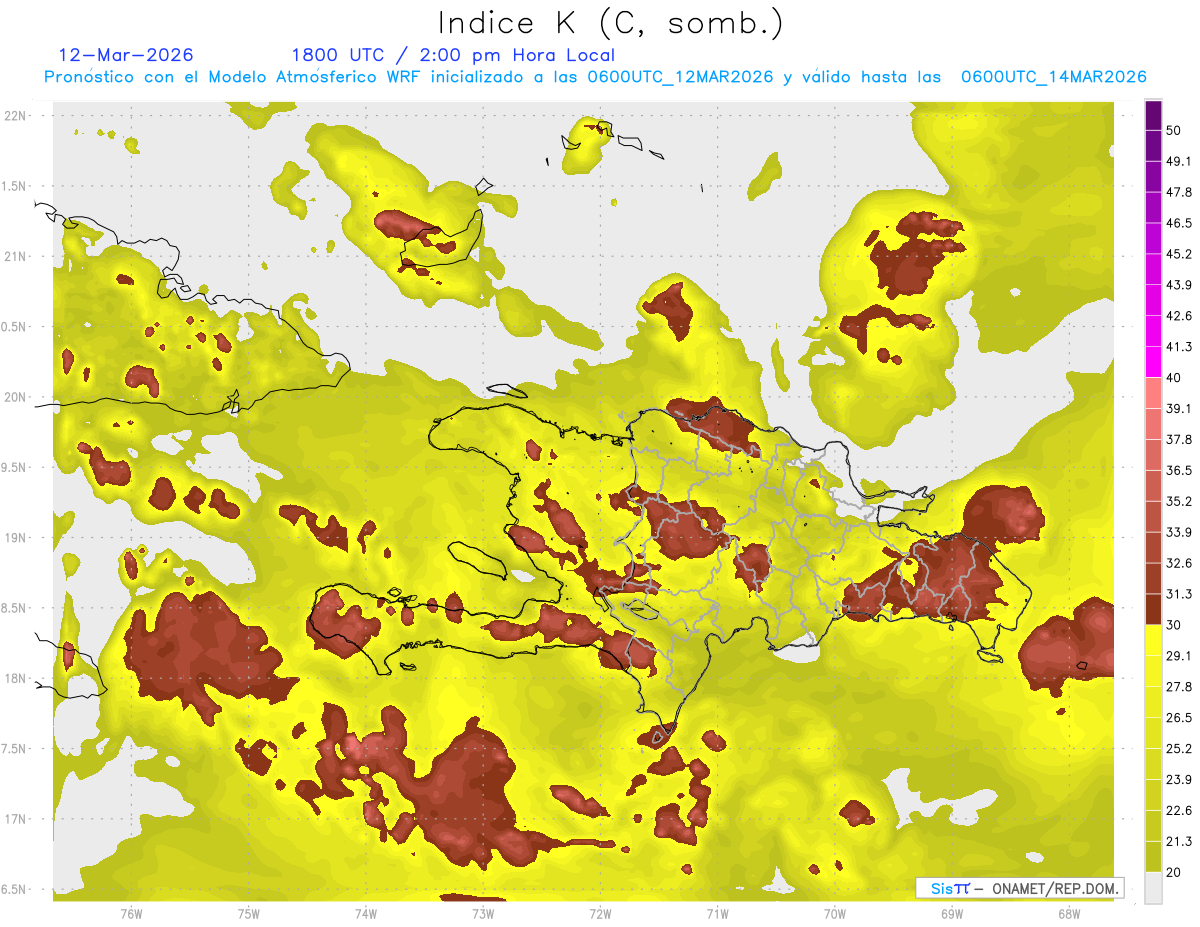Screen dimensions: 1200x927
Task: Click the "75W" longitude label
Action: click(x=248, y=914)
